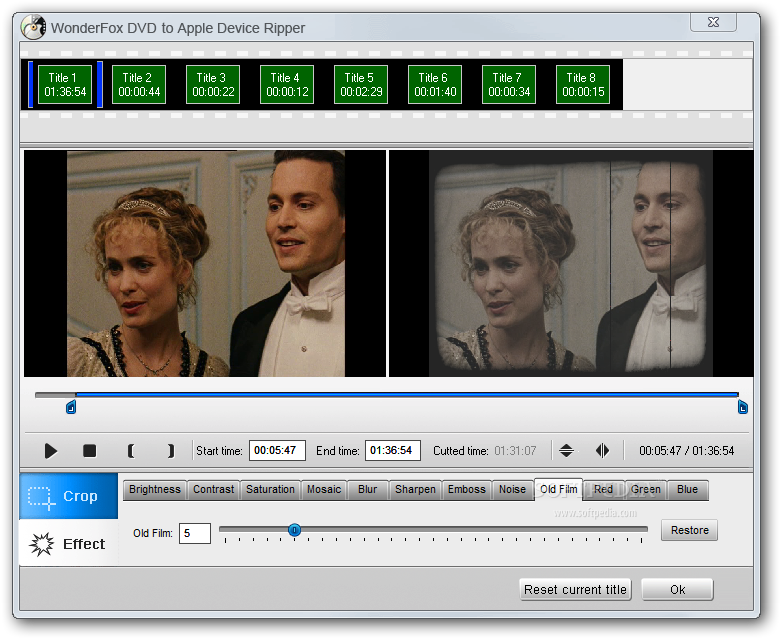Click the End time field
781x639 pixels.
(393, 451)
